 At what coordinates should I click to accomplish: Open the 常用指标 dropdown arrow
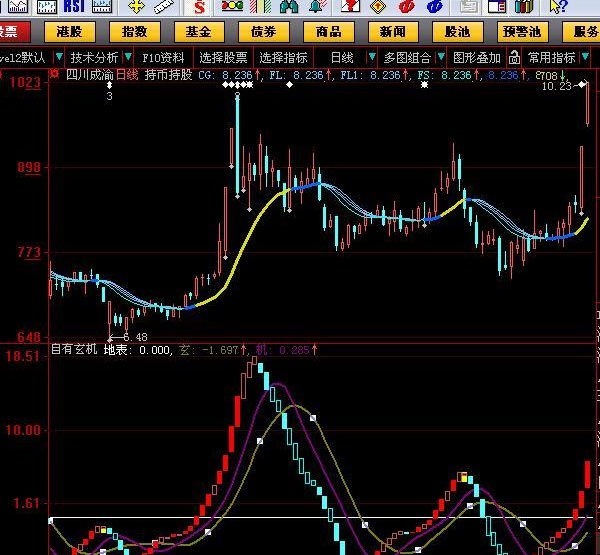click(585, 57)
